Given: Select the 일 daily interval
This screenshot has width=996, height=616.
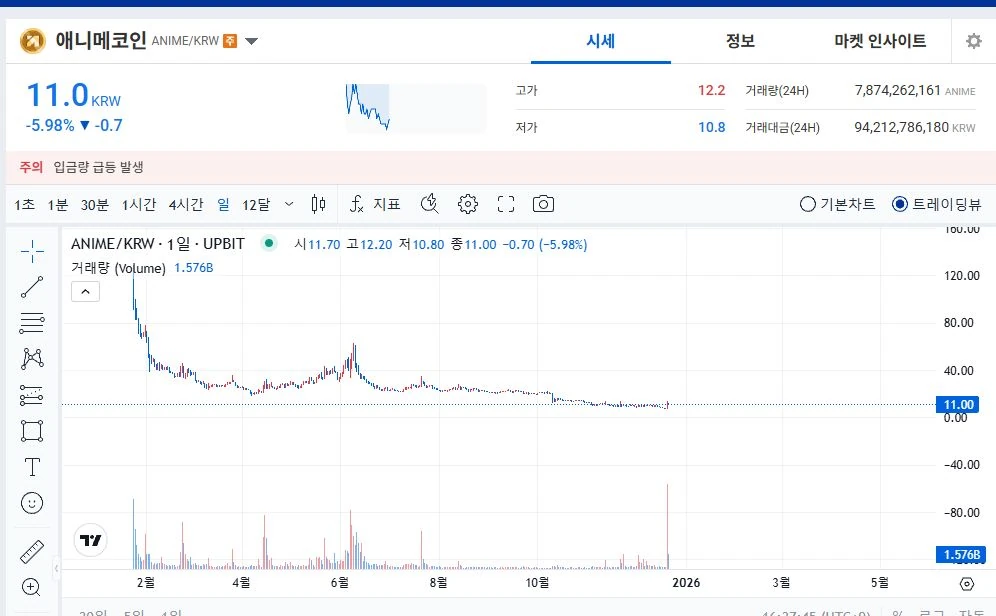Looking at the screenshot, I should point(224,204).
